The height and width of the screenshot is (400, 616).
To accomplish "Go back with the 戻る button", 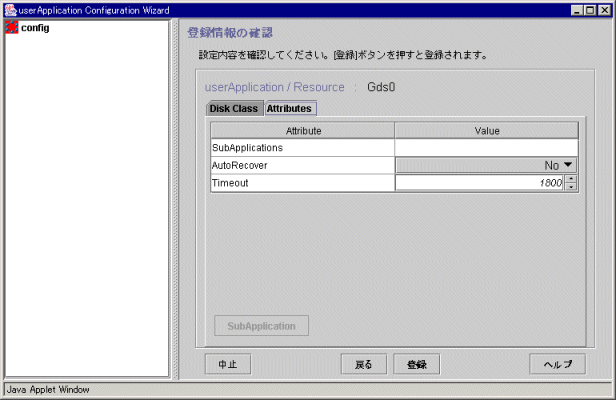I will pyautogui.click(x=363, y=364).
